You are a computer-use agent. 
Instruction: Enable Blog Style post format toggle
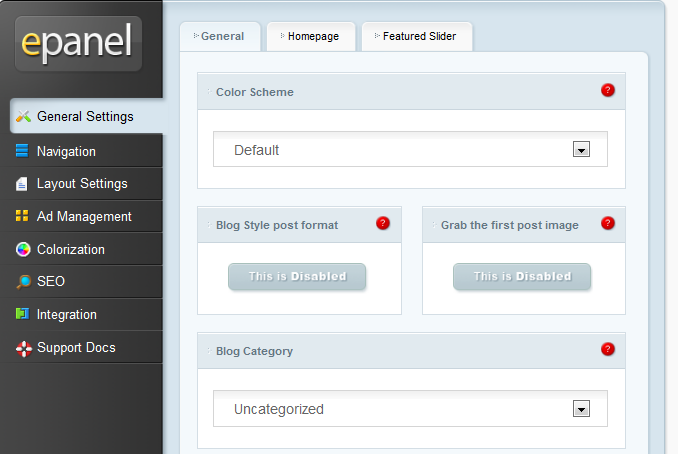pos(297,276)
